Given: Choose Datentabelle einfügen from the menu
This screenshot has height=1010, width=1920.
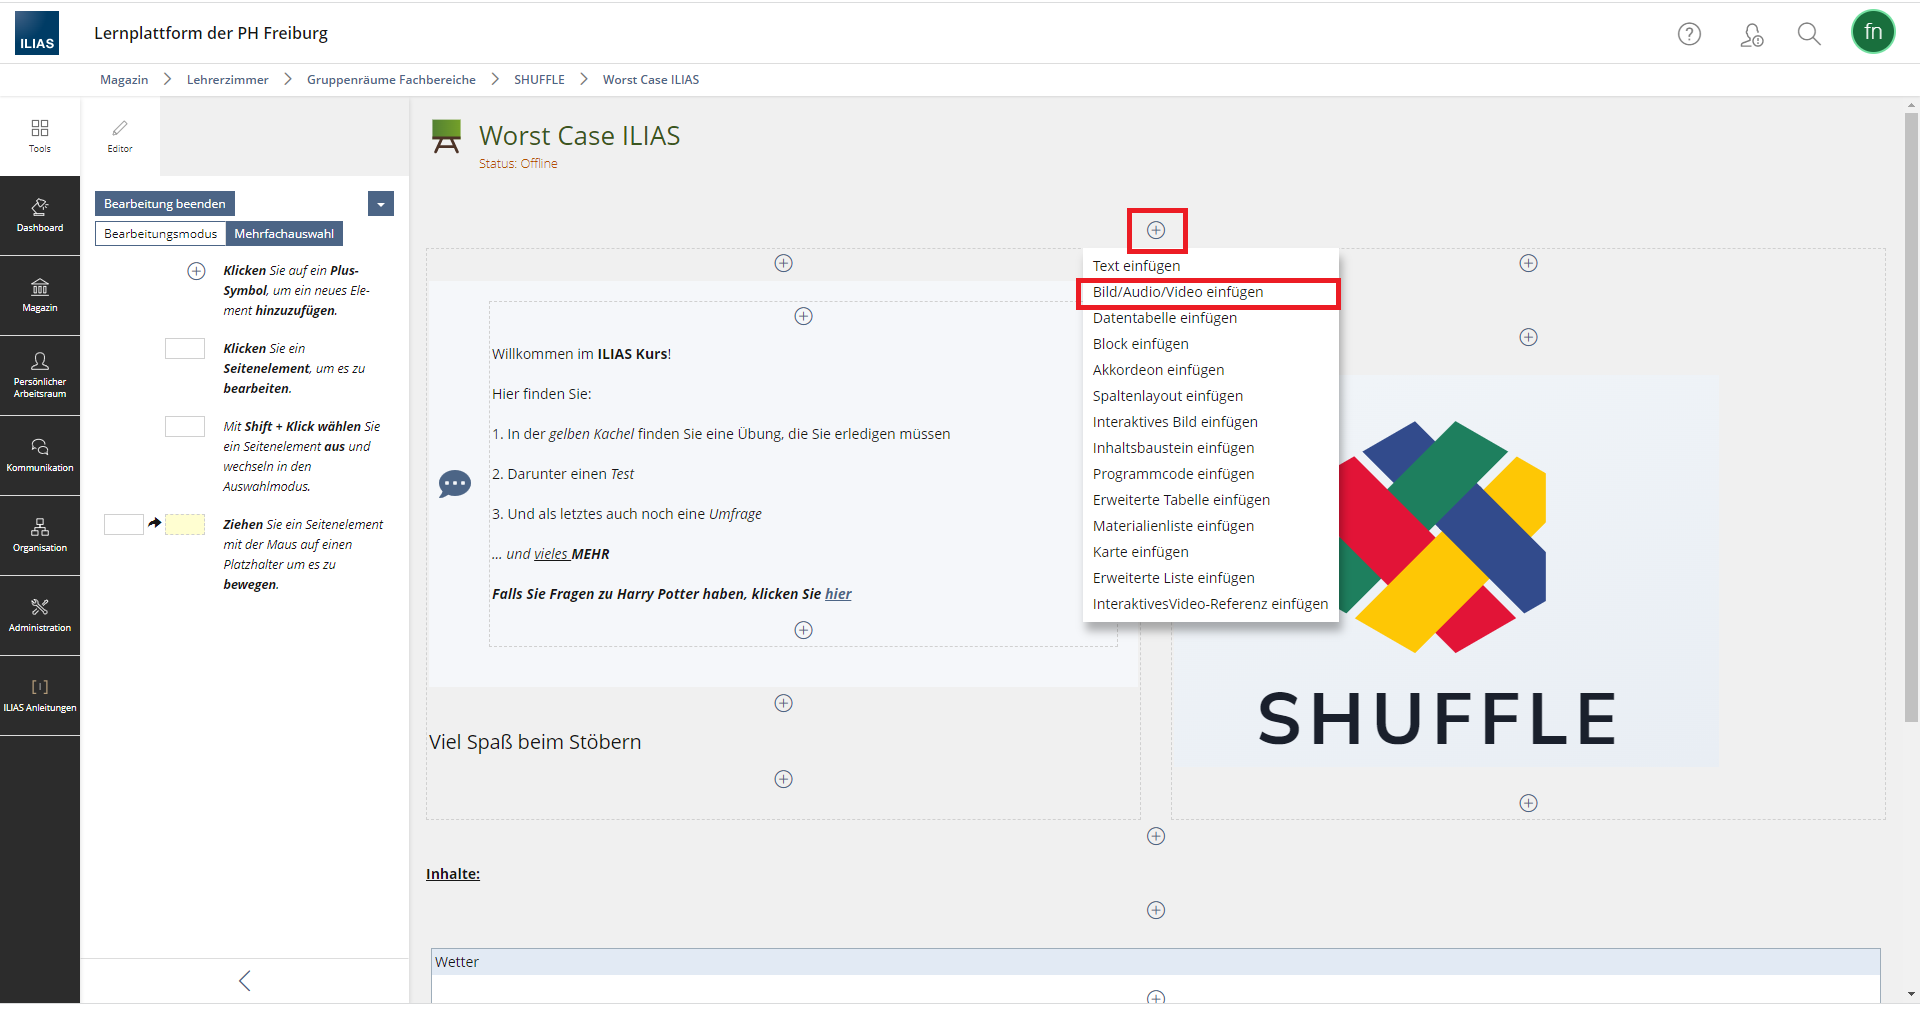Looking at the screenshot, I should click(x=1165, y=317).
